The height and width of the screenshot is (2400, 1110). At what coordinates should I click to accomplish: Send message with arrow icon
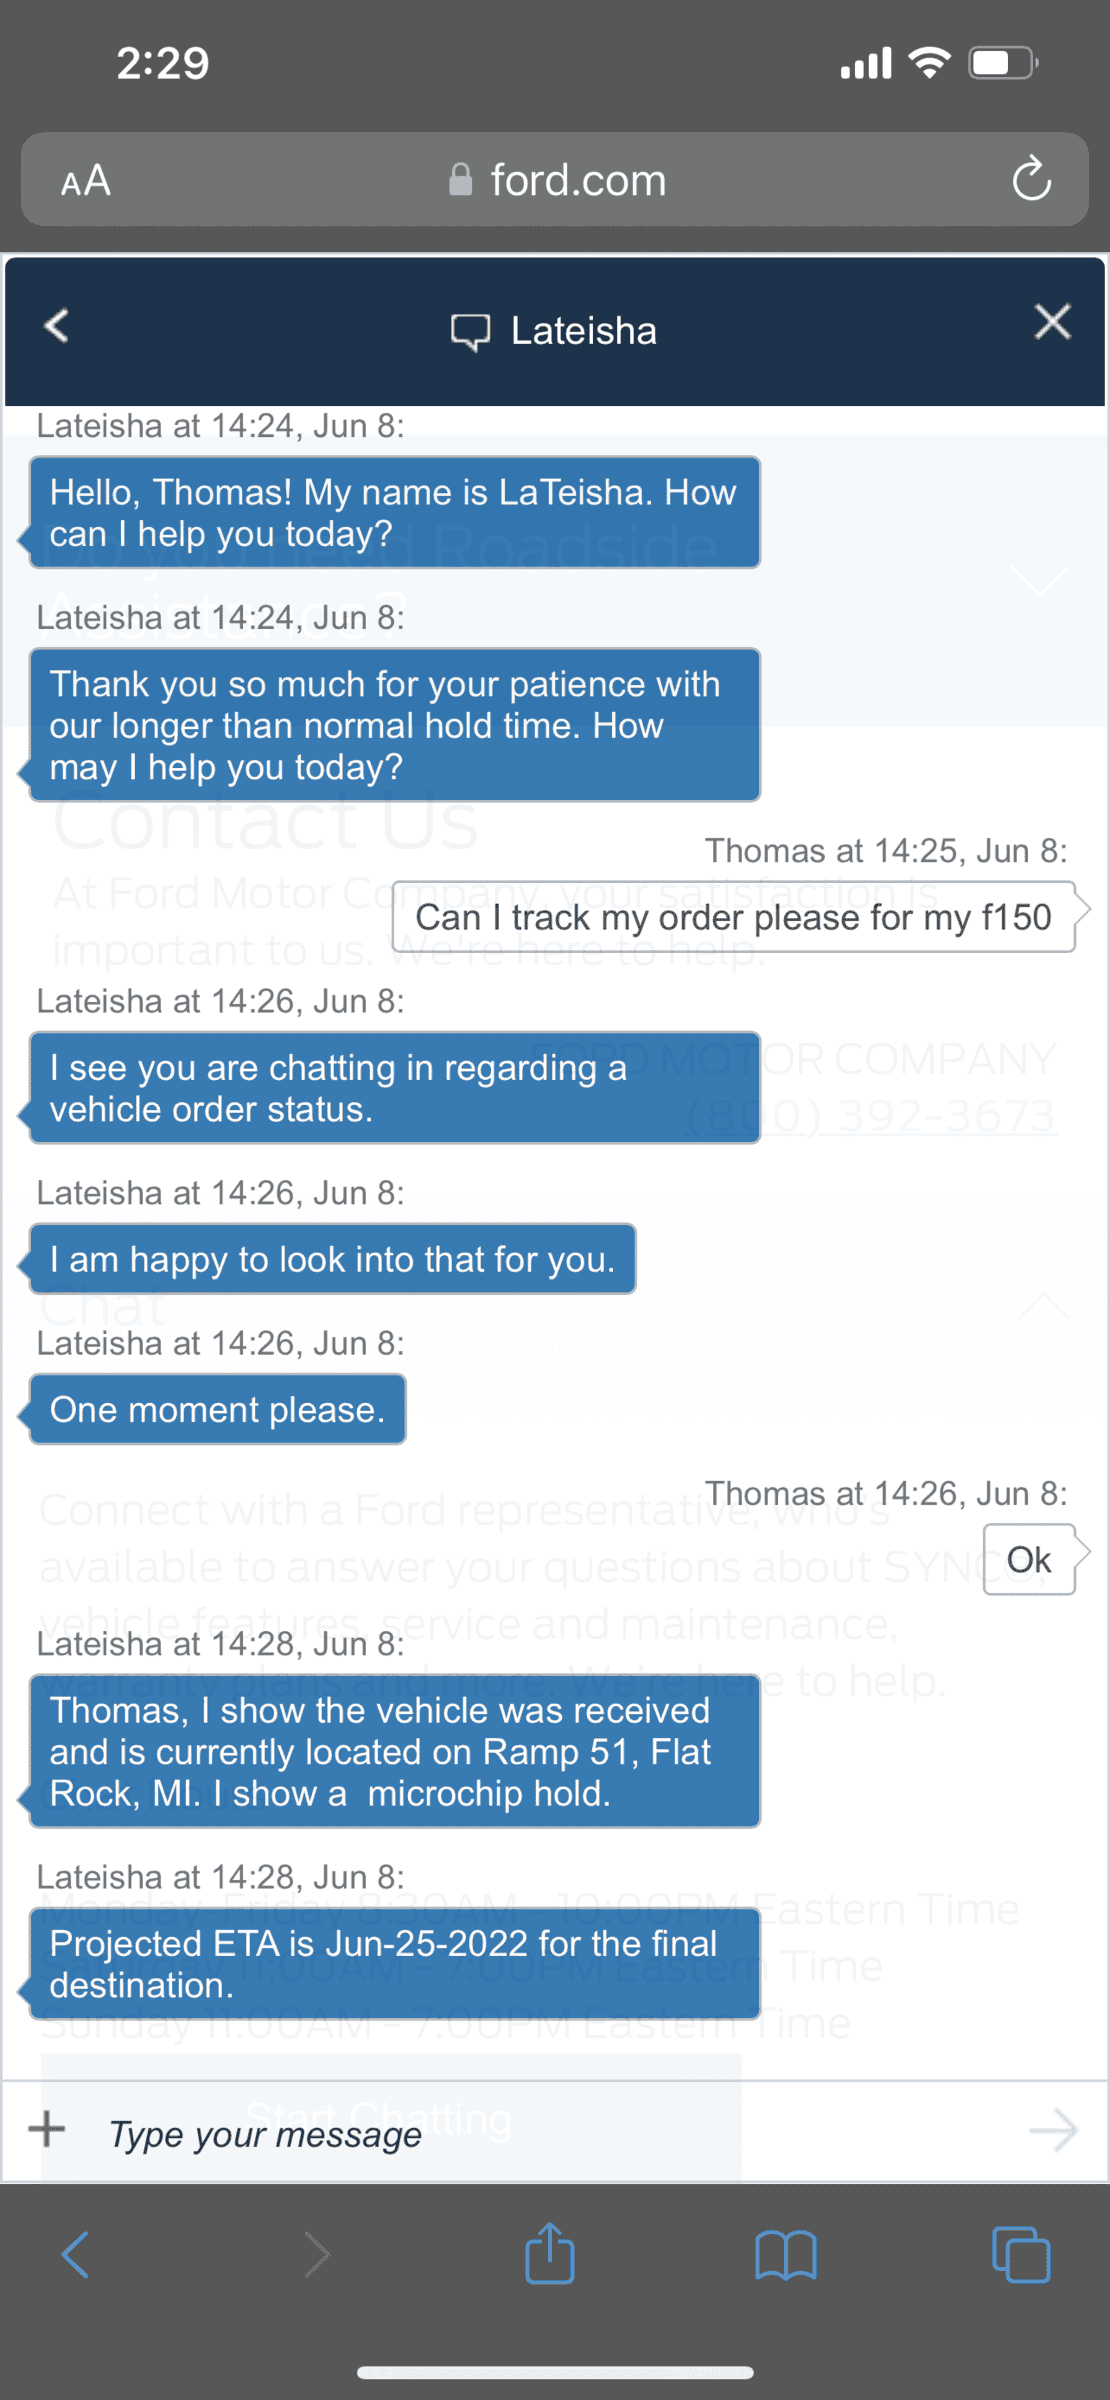[1052, 2131]
